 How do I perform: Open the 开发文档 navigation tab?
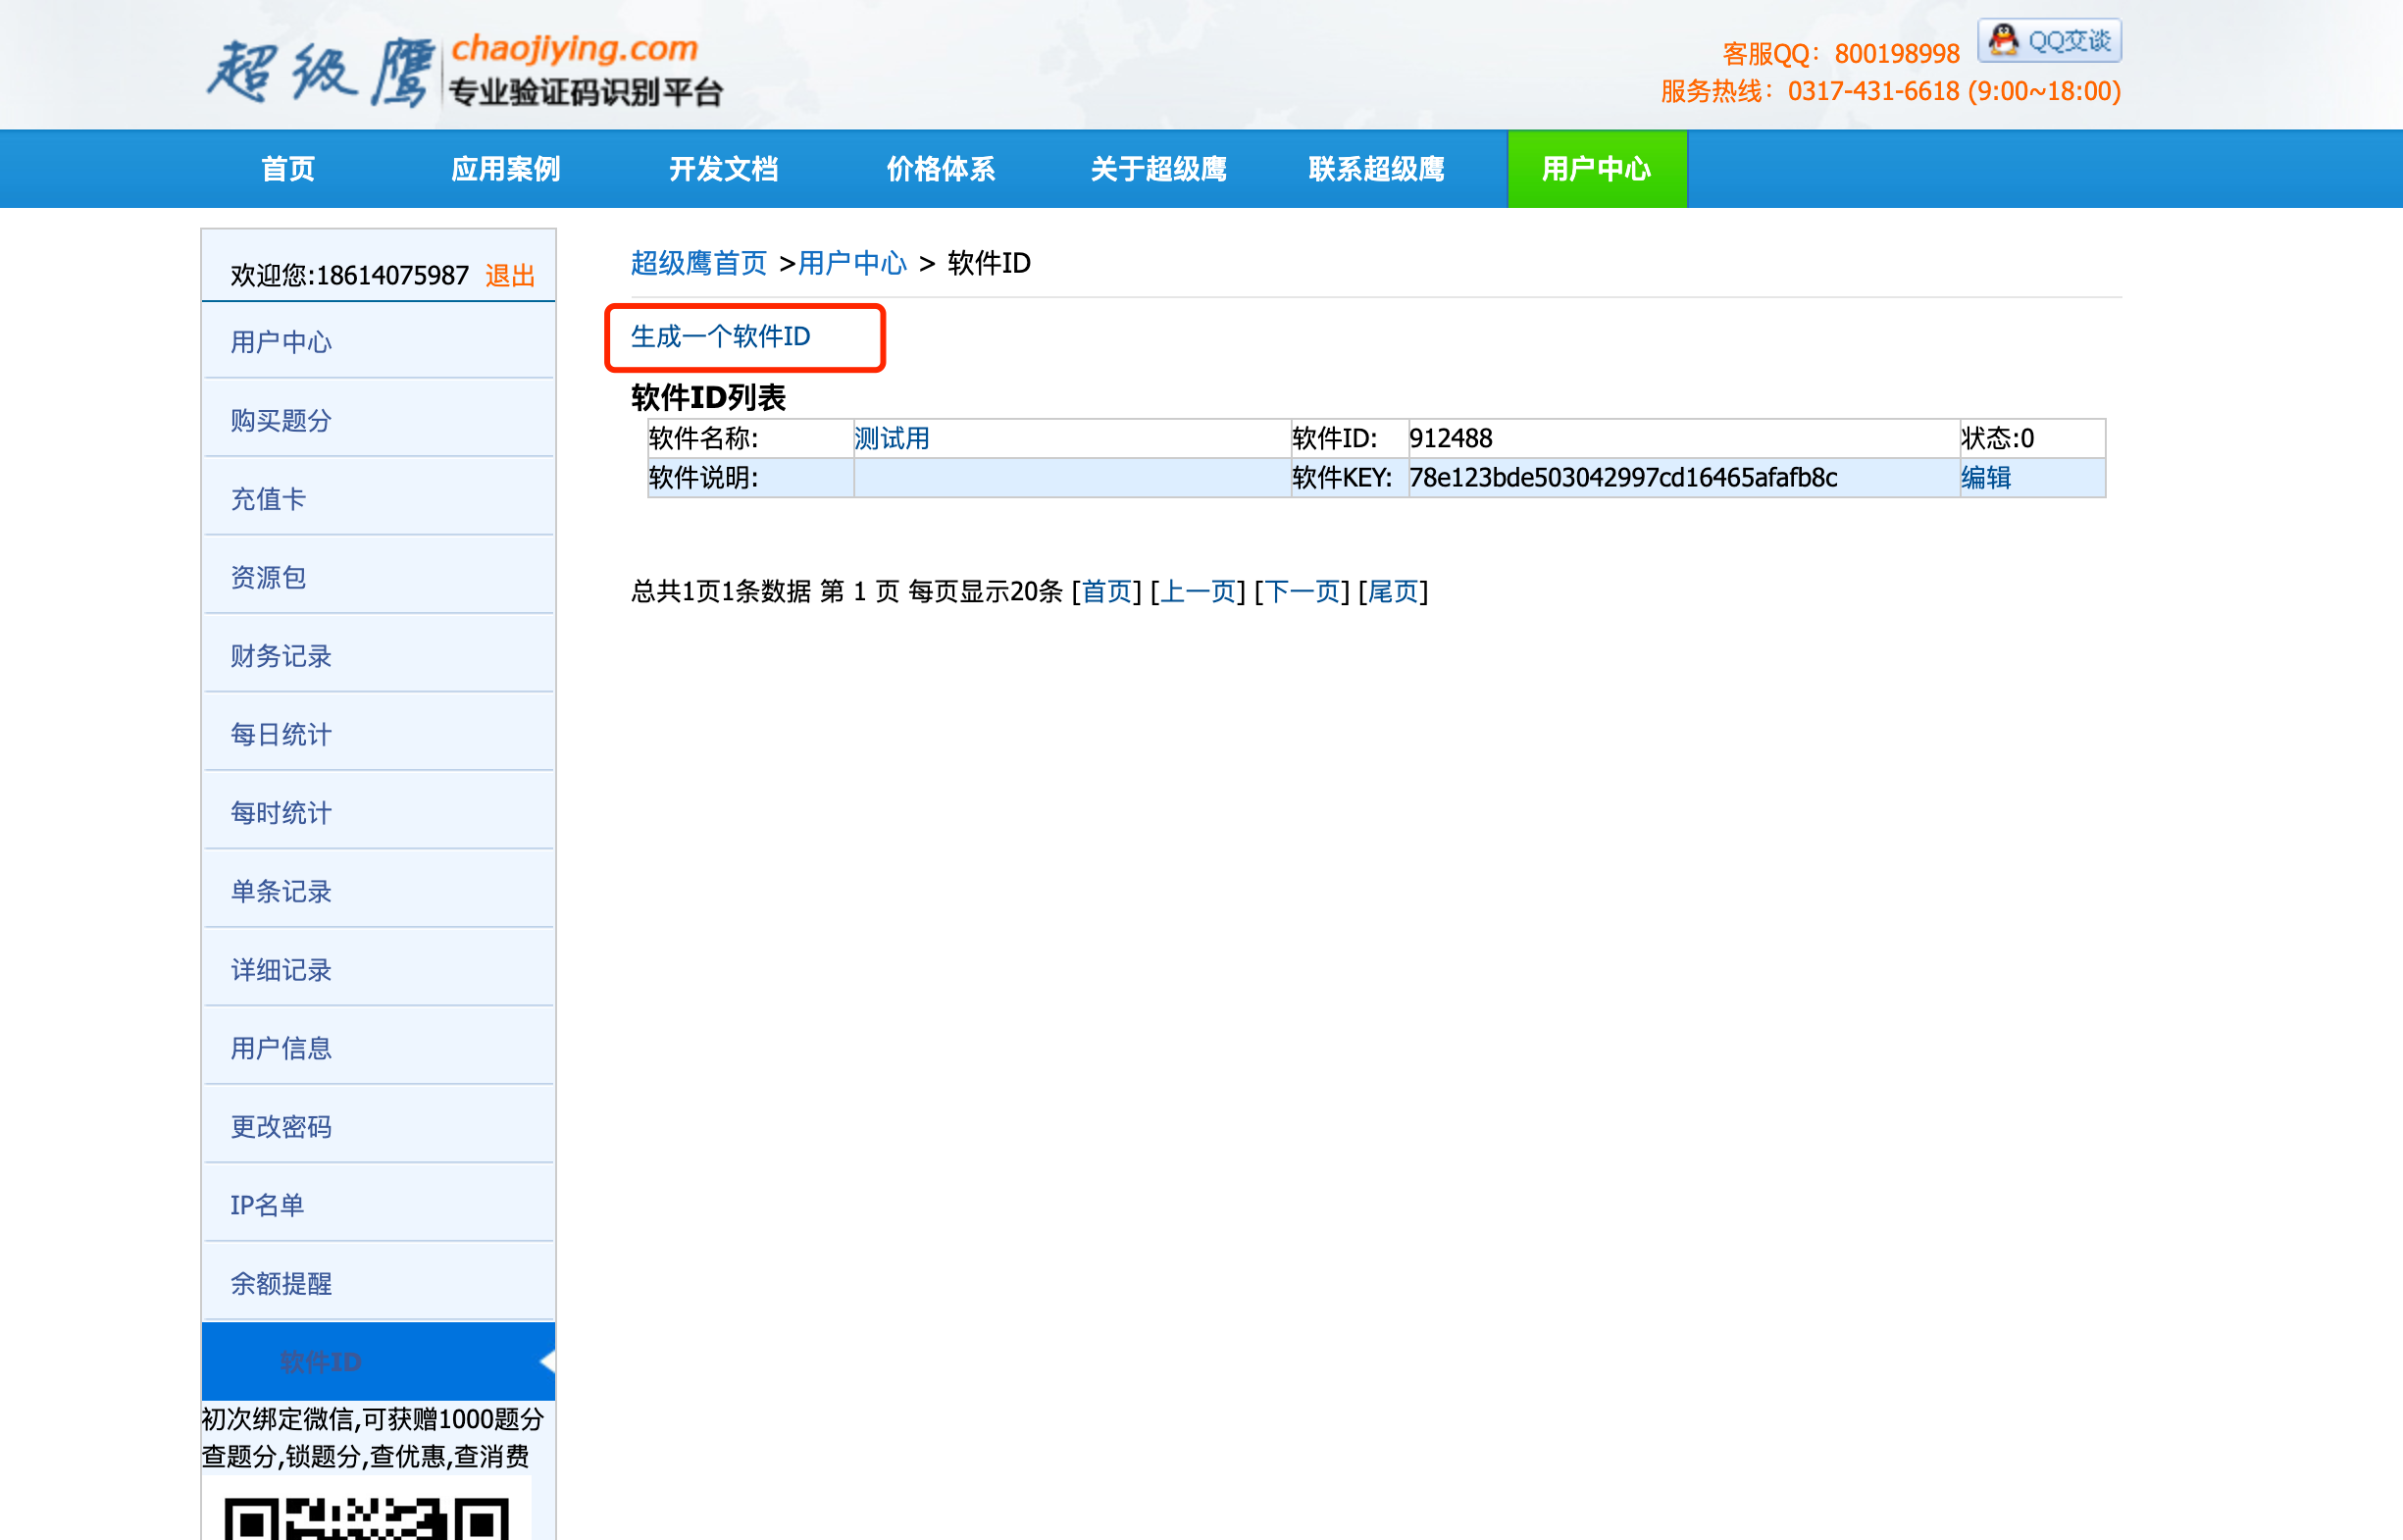point(723,169)
